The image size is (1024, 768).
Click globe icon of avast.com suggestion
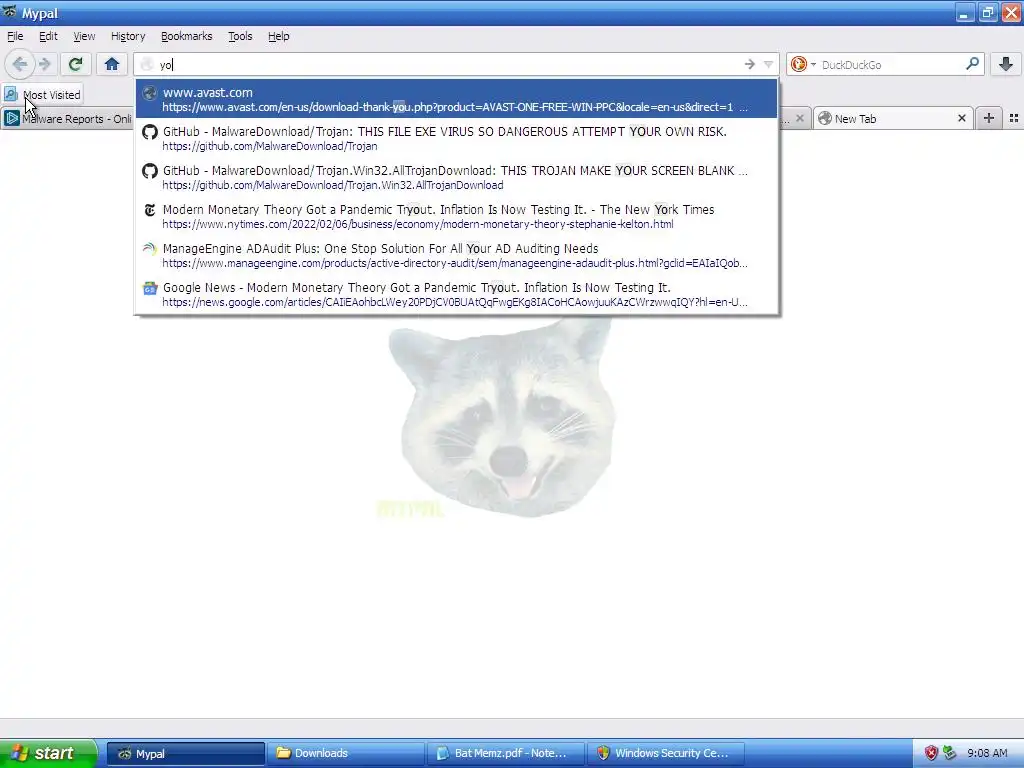tap(150, 93)
